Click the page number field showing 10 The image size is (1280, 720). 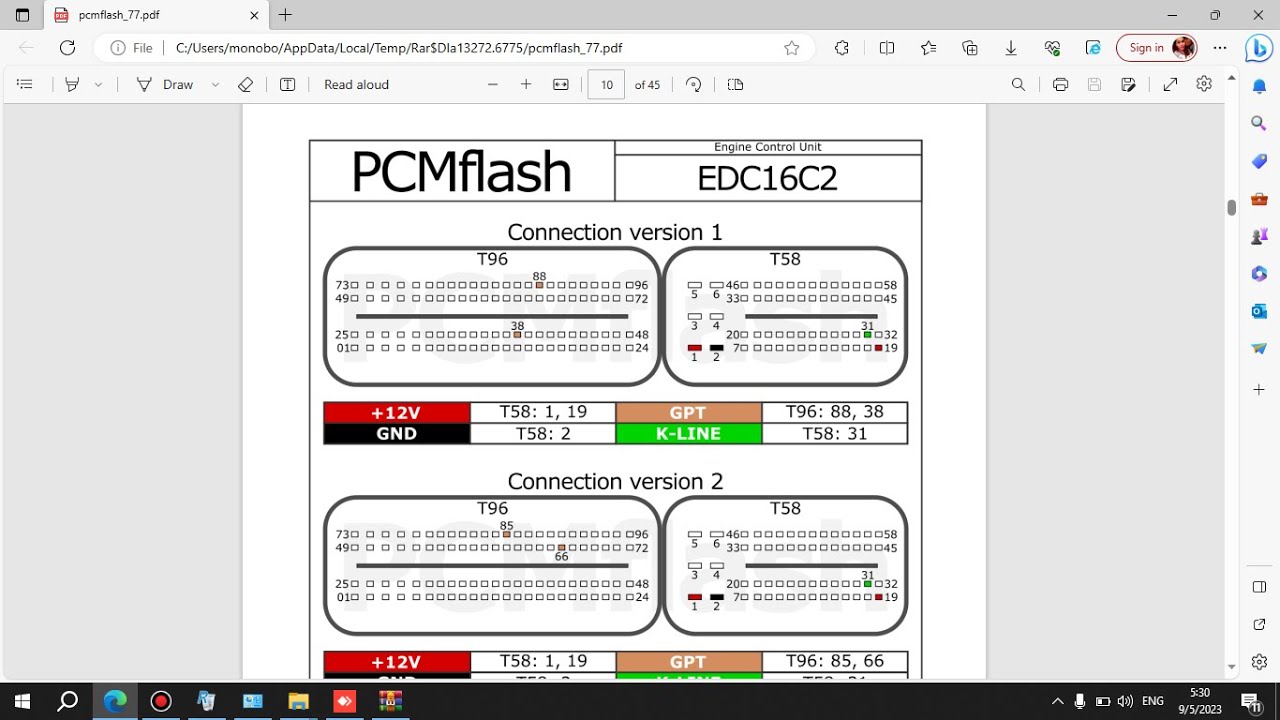(x=607, y=85)
